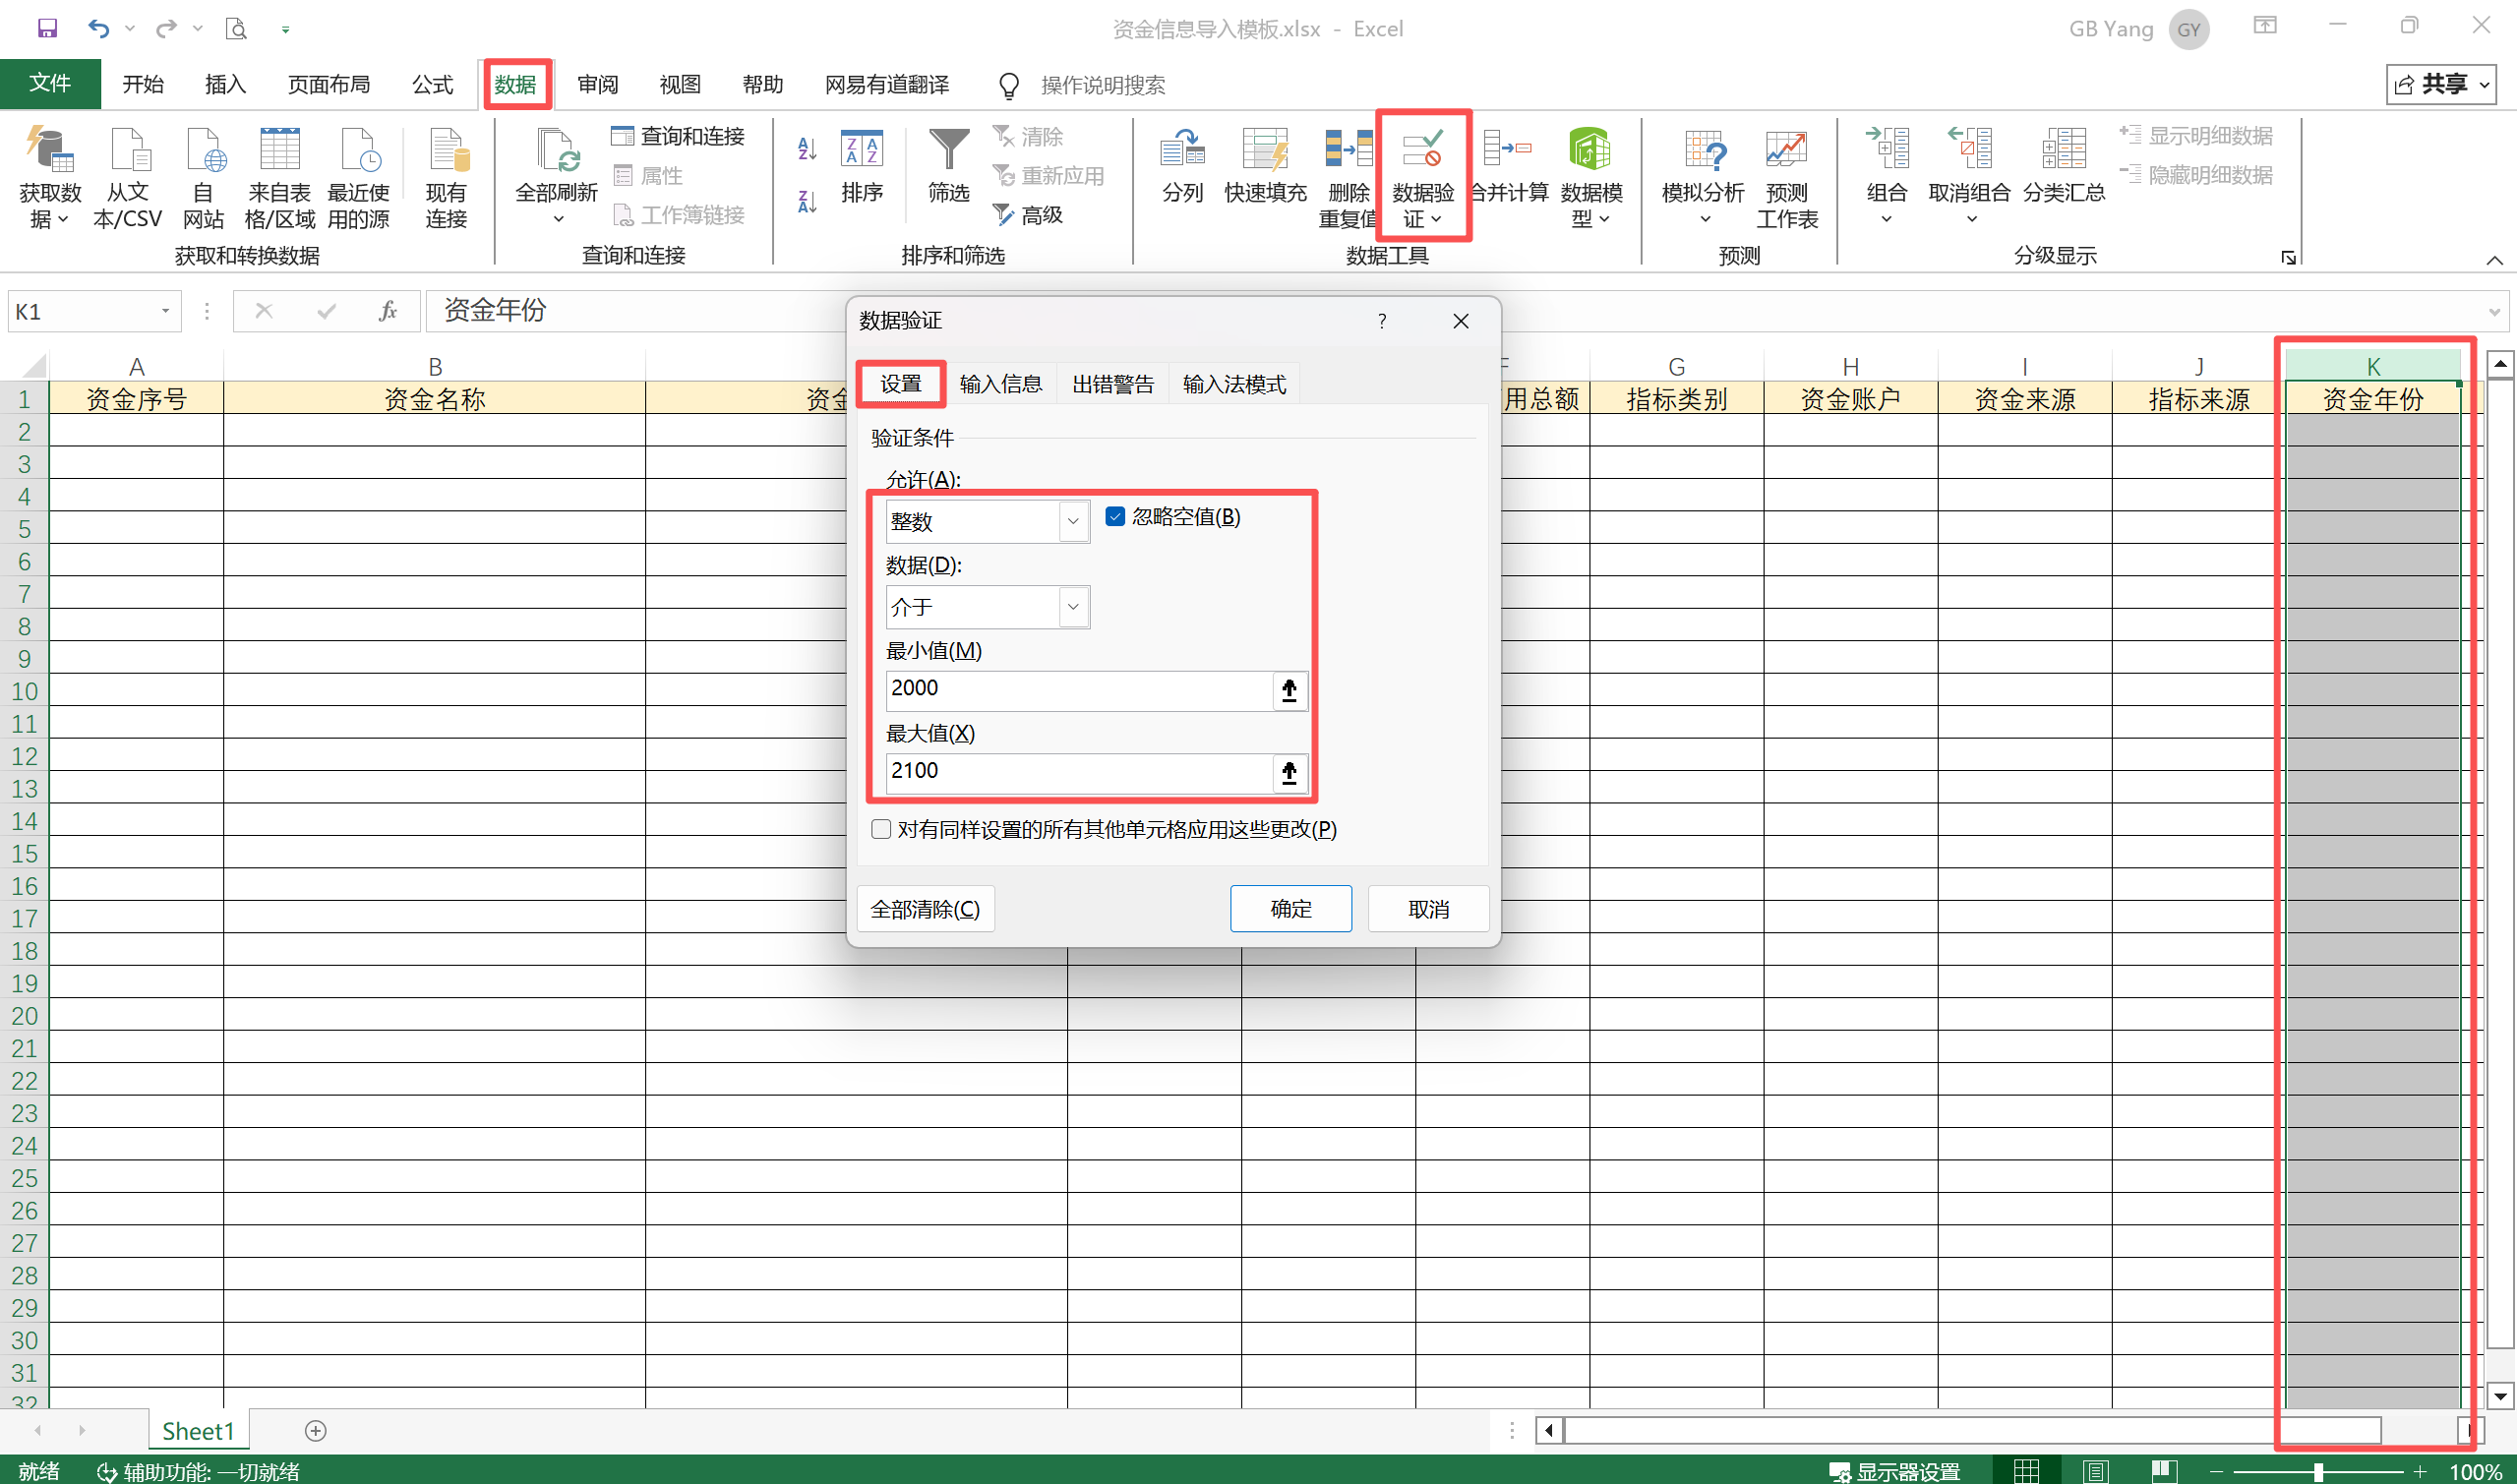Click the dialog help question mark
Viewport: 2517px width, 1484px height.
(x=1381, y=320)
